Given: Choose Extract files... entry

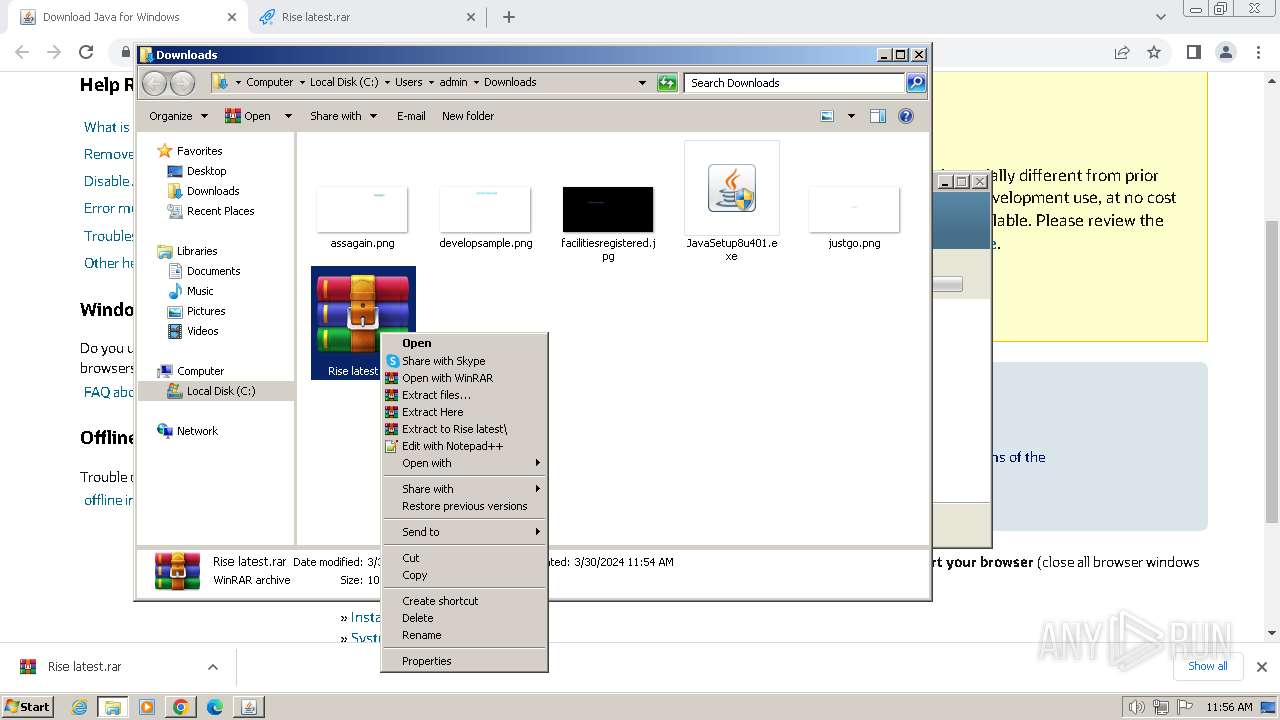Looking at the screenshot, I should point(465,395).
